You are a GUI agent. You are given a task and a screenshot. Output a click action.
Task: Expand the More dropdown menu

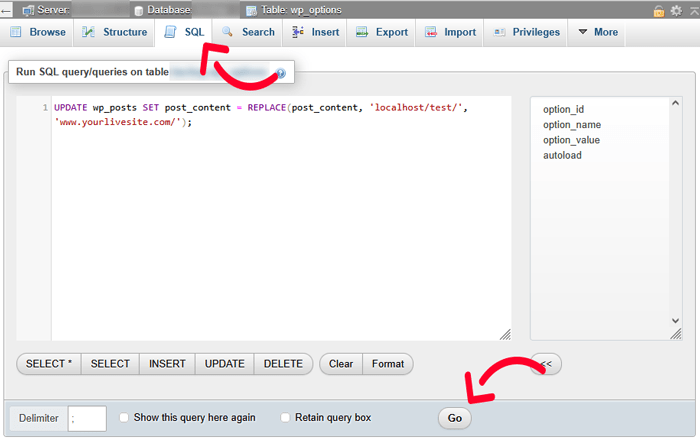click(597, 32)
